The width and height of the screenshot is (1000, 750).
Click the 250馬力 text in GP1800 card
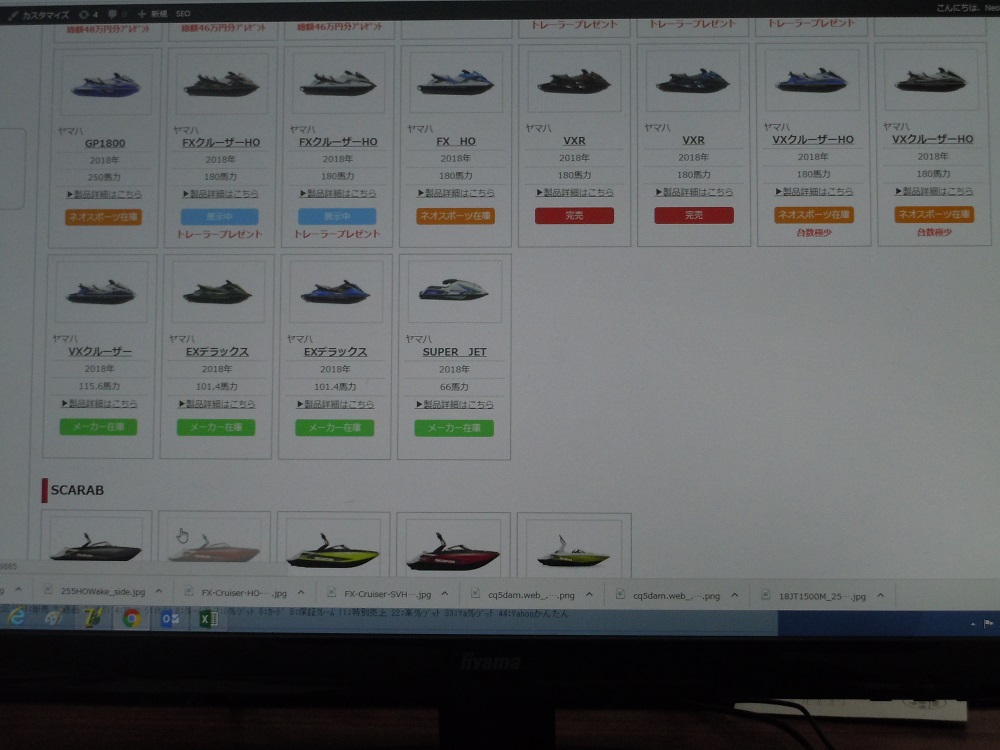coord(104,177)
